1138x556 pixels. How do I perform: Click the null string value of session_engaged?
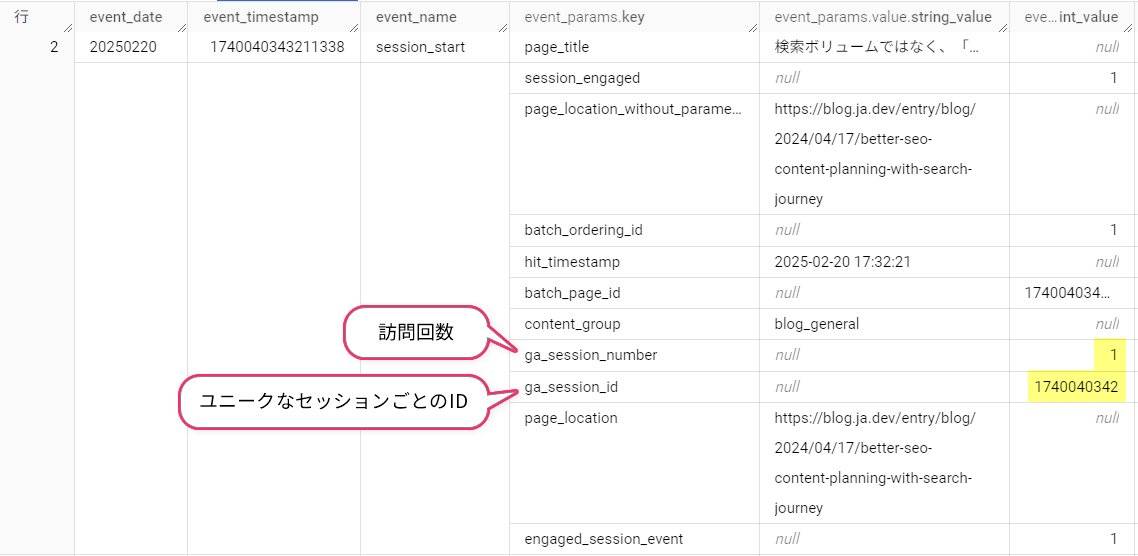(787, 78)
